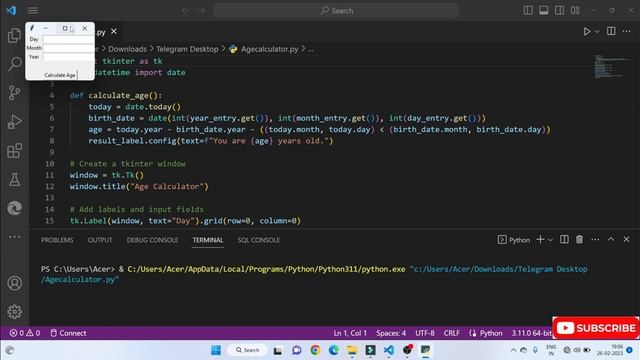Open the new terminal launch profile dropdown
Image resolution: width=640 pixels, height=360 pixels.
pos(550,240)
